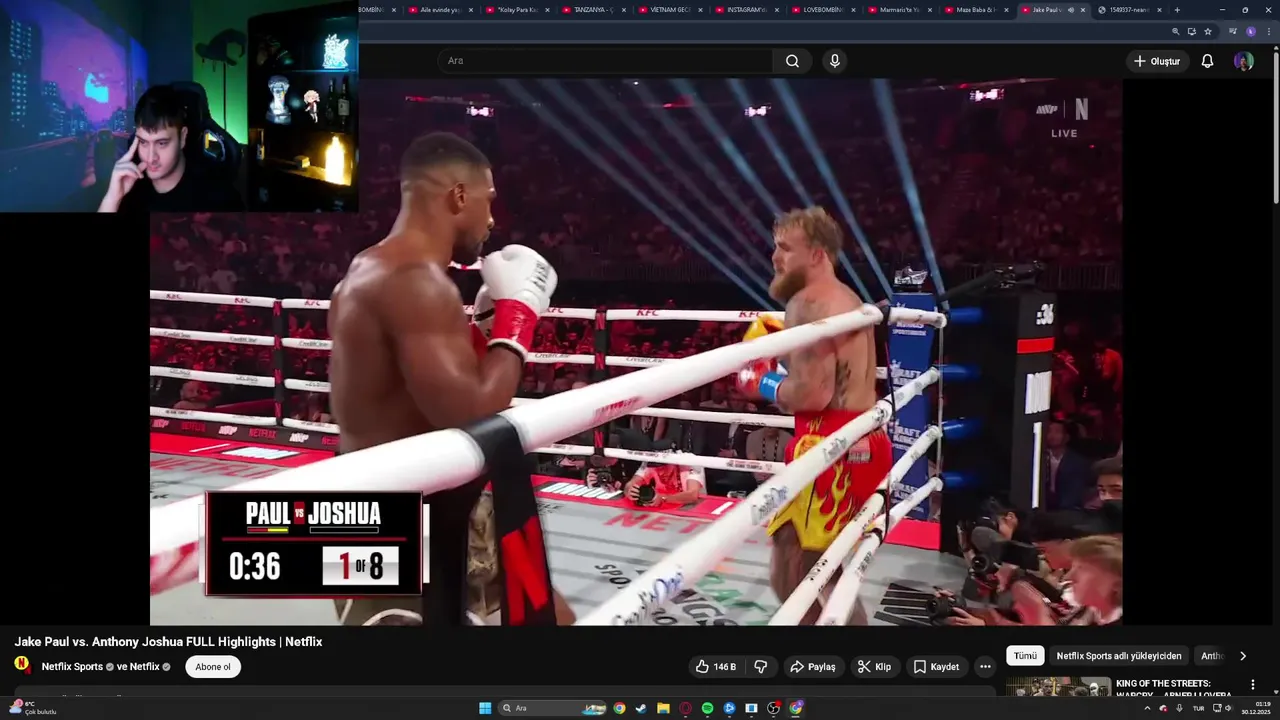The height and width of the screenshot is (720, 1280).
Task: Like the video showing 146 B
Action: [716, 667]
